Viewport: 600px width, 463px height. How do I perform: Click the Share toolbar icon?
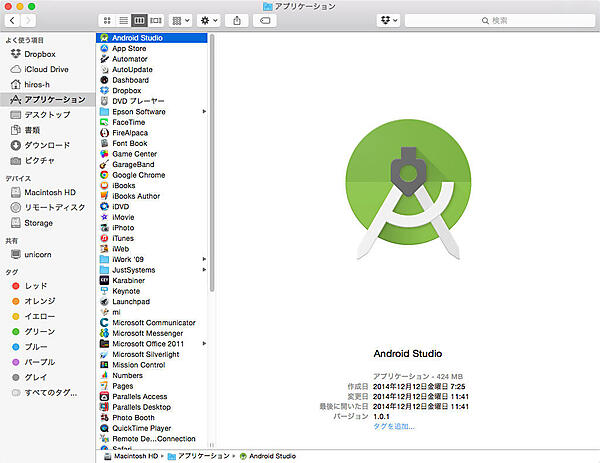point(236,20)
